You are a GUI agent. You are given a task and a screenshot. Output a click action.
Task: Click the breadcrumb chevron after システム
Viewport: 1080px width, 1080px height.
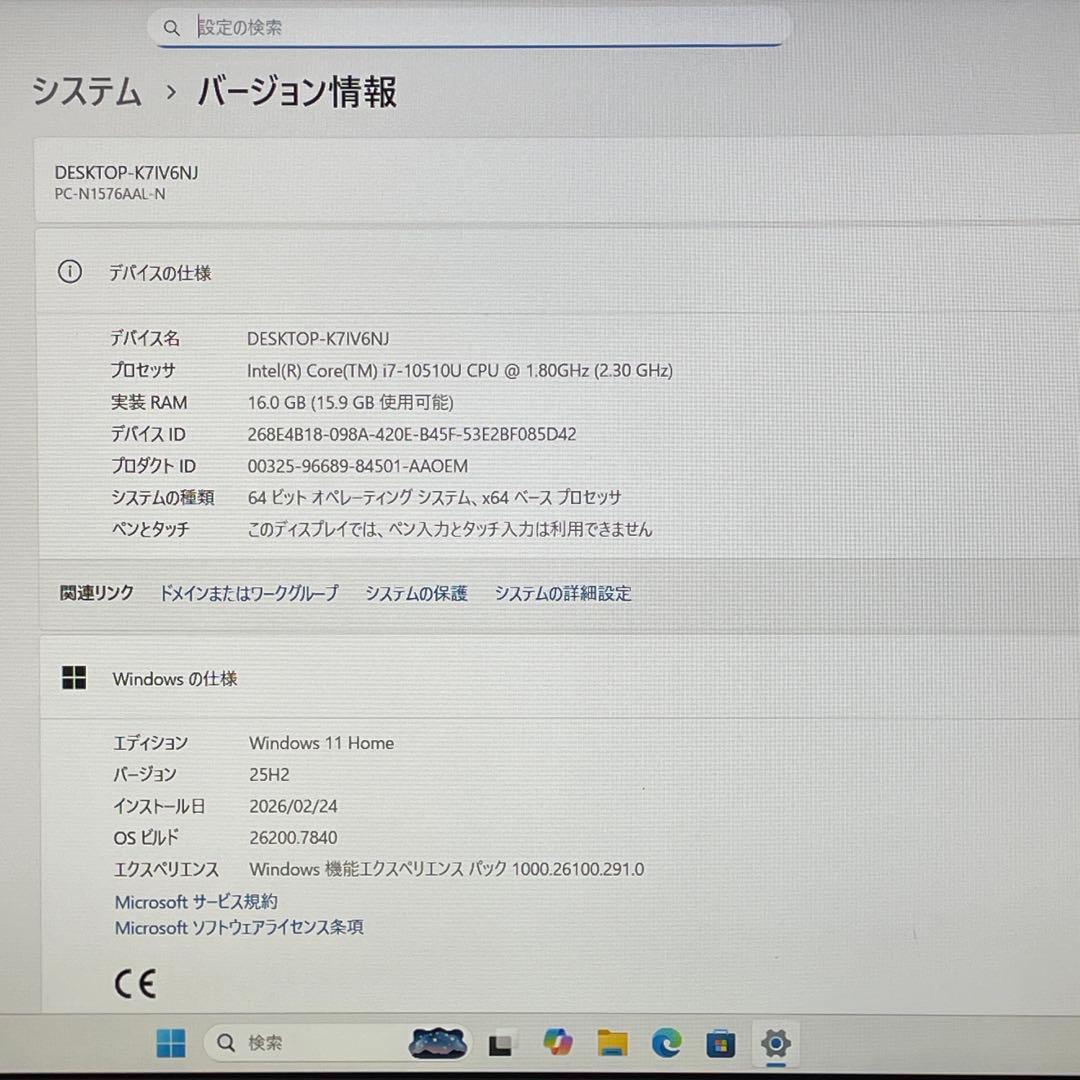click(x=171, y=92)
